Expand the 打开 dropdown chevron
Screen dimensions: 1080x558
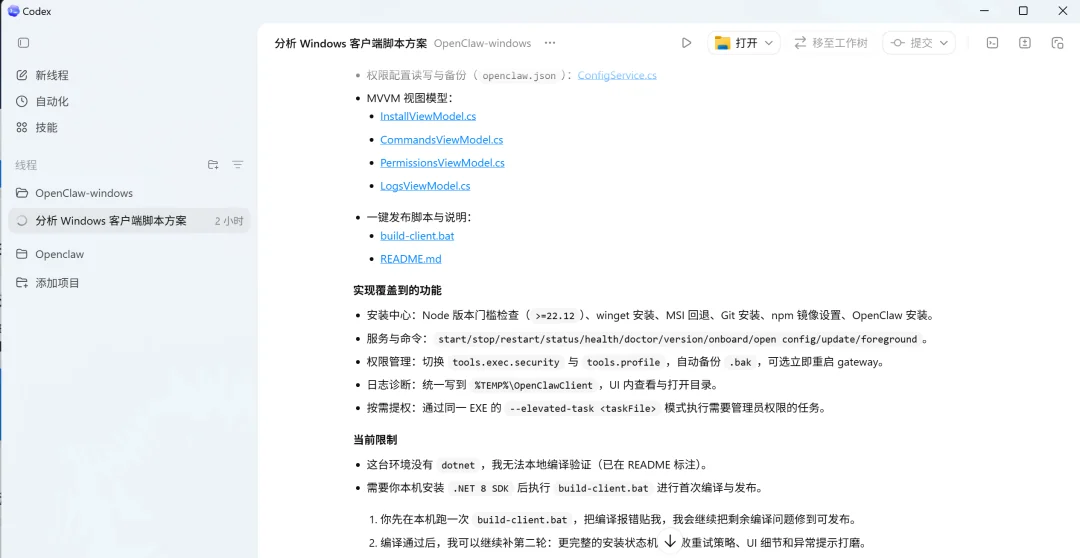pyautogui.click(x=769, y=43)
